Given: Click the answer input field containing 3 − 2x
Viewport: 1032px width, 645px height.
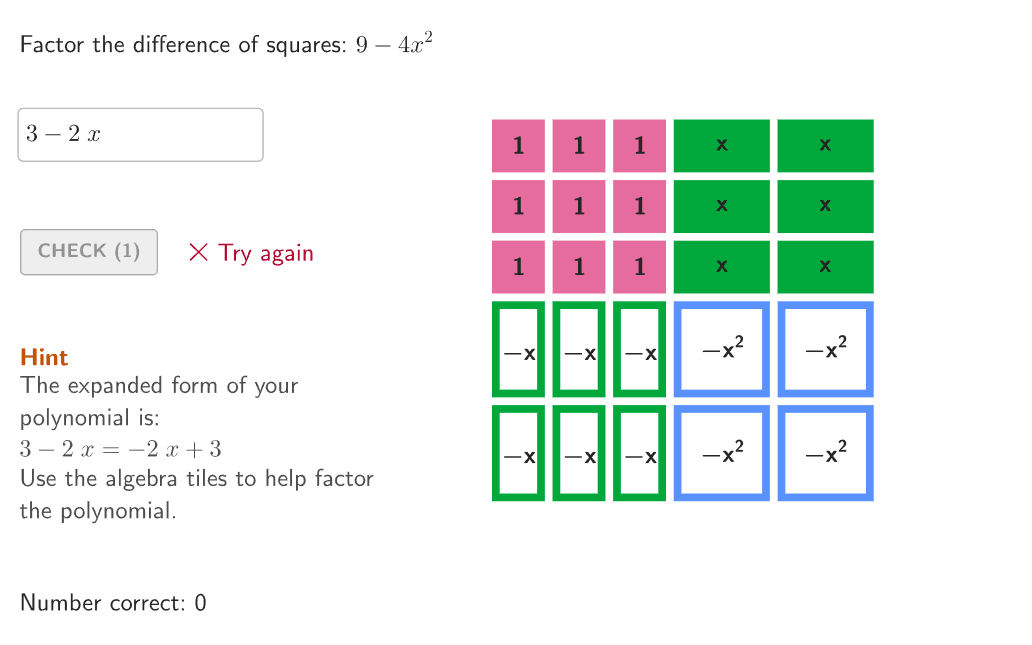Looking at the screenshot, I should [140, 135].
